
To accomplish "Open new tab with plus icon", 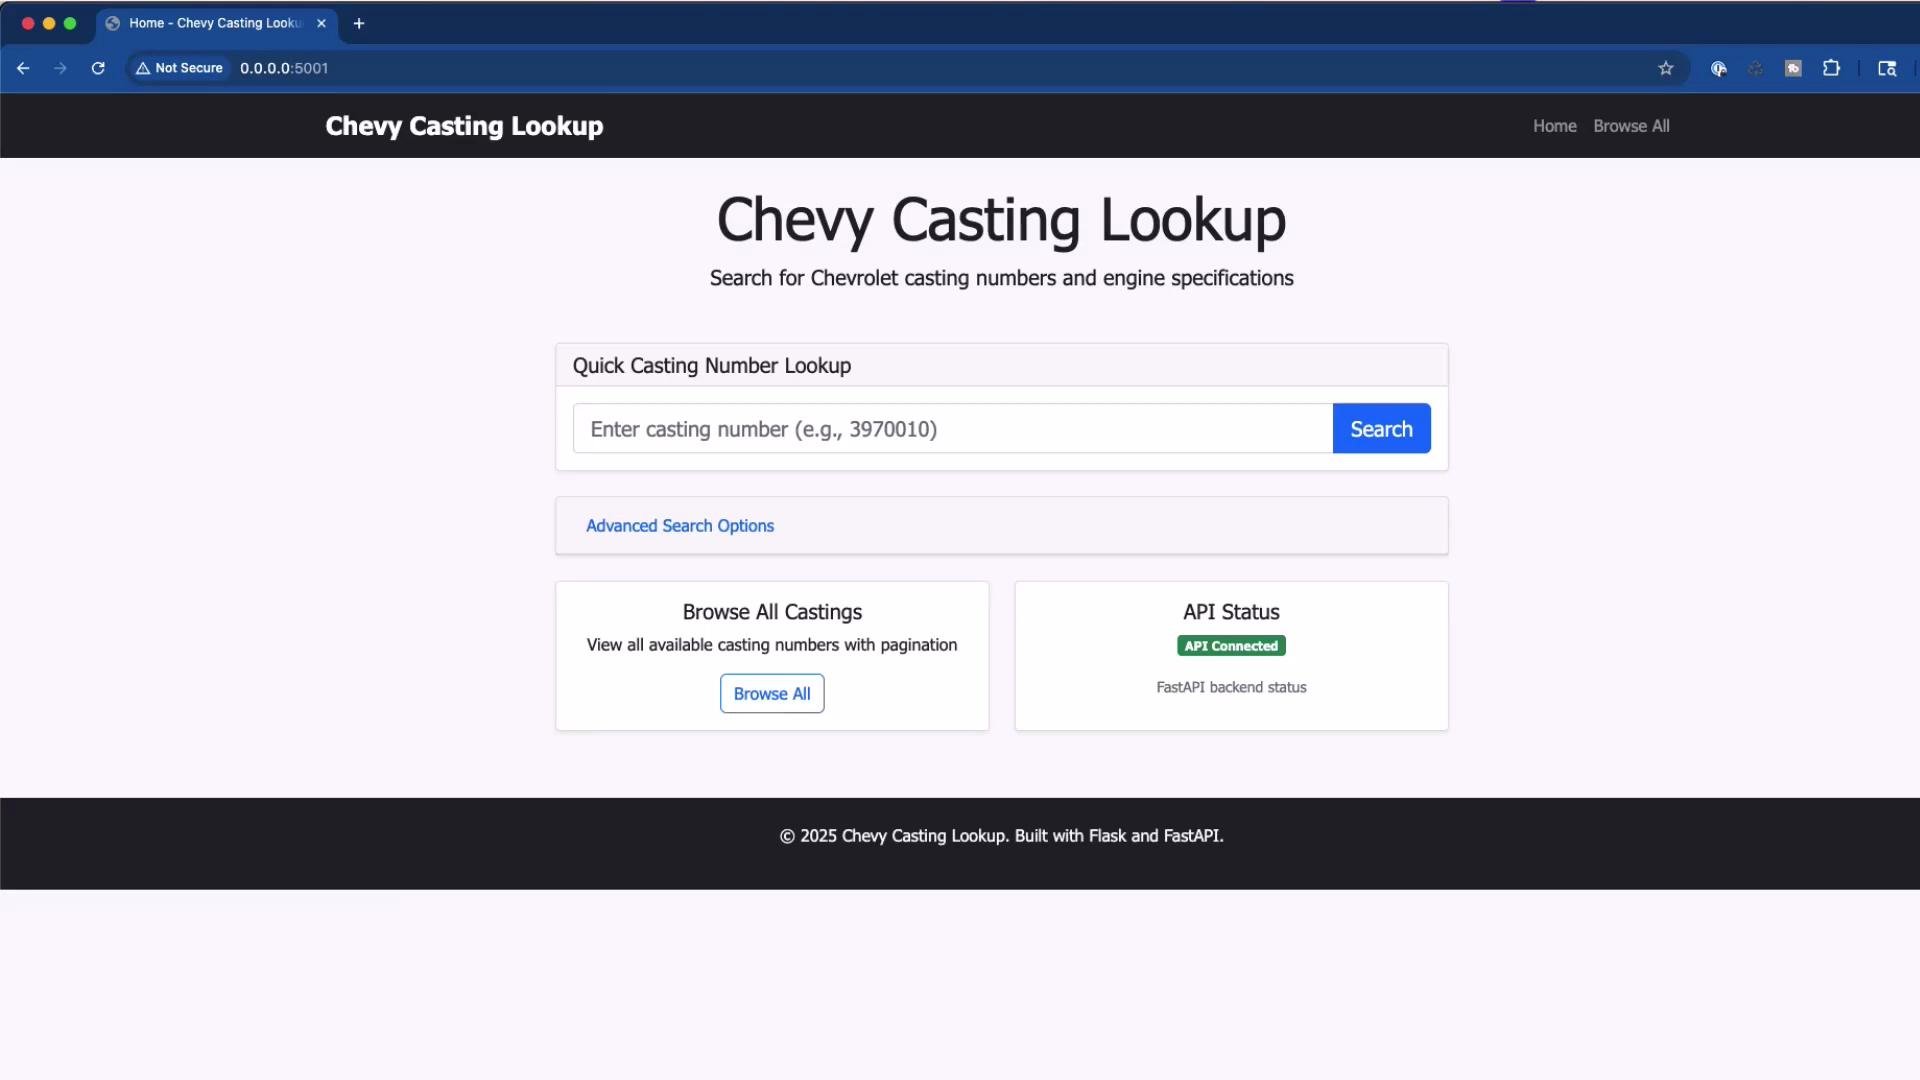I will pos(359,23).
